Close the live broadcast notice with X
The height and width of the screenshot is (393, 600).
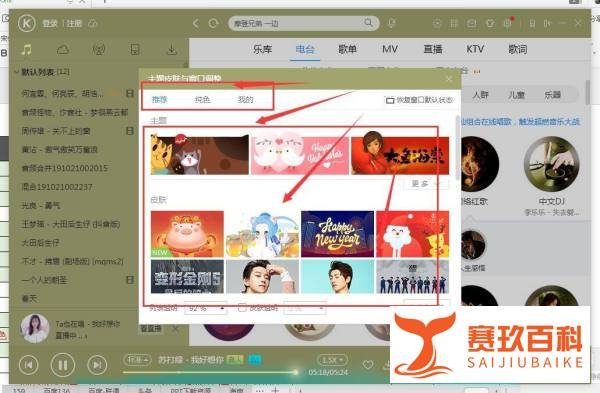coord(175,329)
